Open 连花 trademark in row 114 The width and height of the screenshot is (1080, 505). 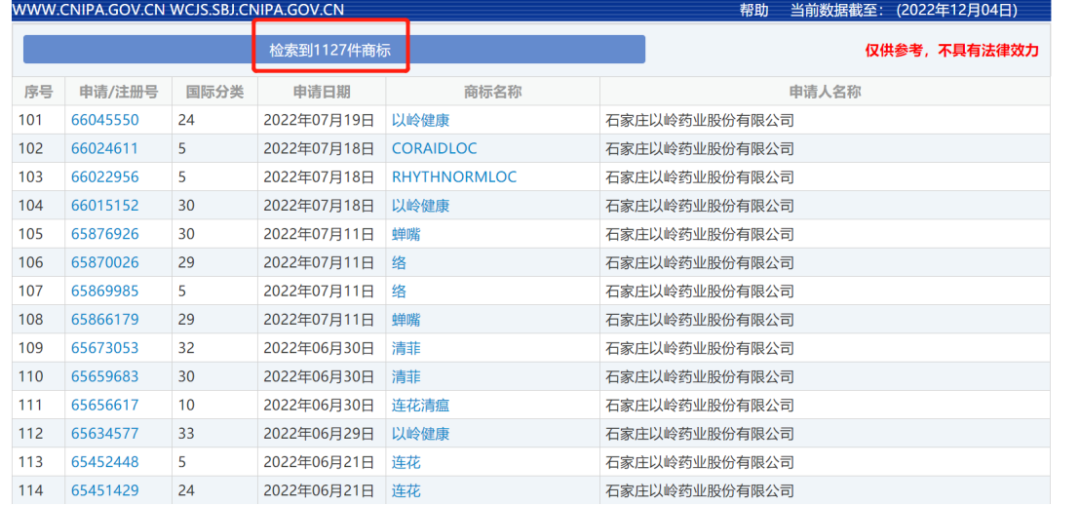pos(406,491)
